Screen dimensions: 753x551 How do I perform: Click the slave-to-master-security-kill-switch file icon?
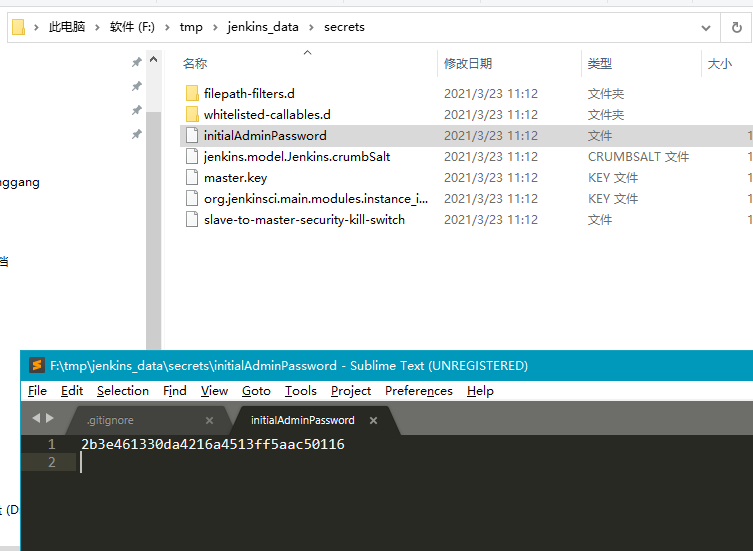[x=192, y=220]
